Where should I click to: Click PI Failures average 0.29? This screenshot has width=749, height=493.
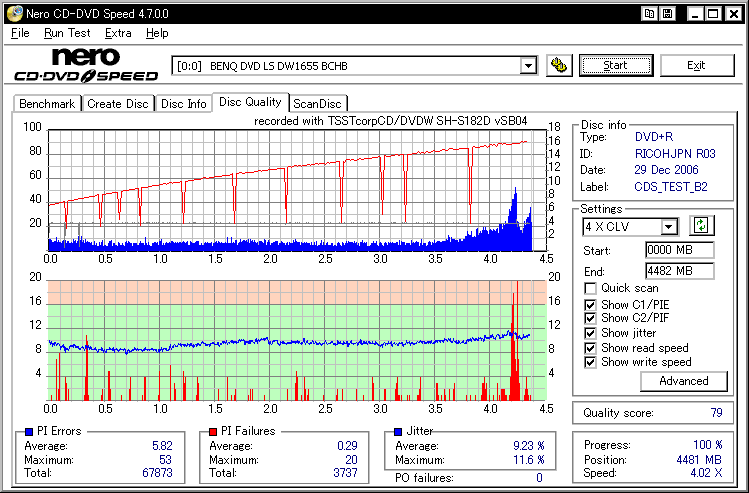(x=347, y=446)
